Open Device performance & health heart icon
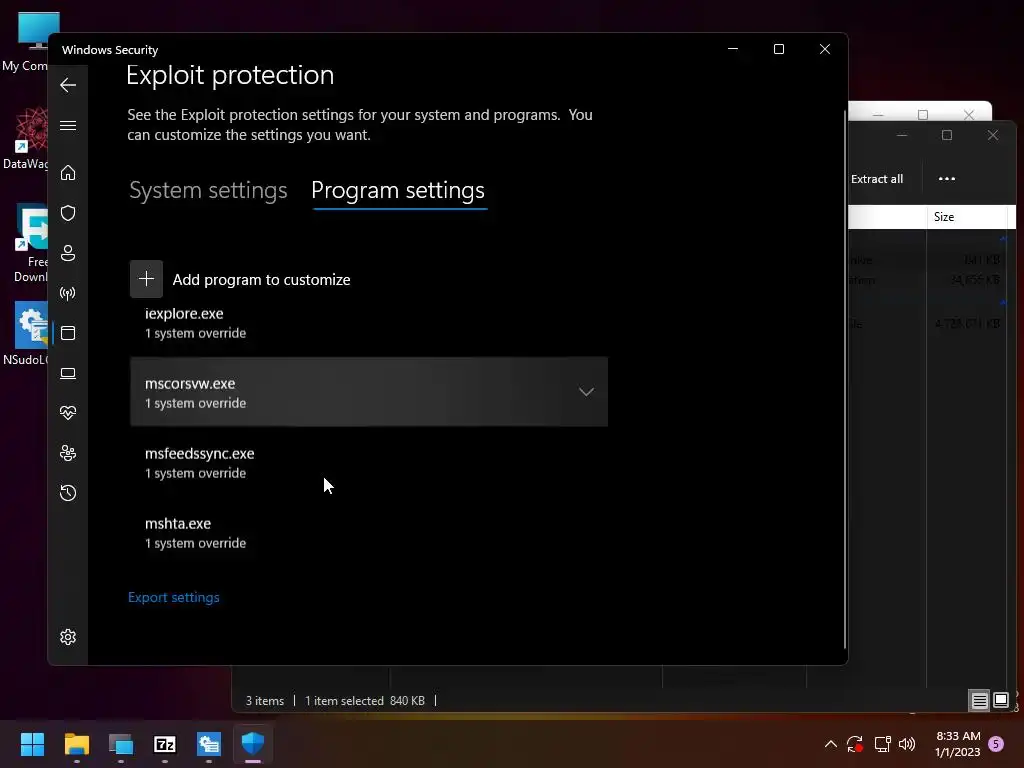This screenshot has height=768, width=1024. [68, 413]
